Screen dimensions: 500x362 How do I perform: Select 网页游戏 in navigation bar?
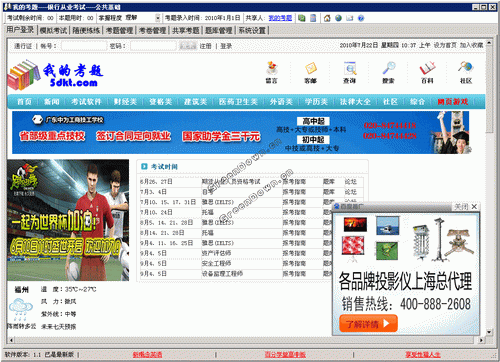pos(453,102)
